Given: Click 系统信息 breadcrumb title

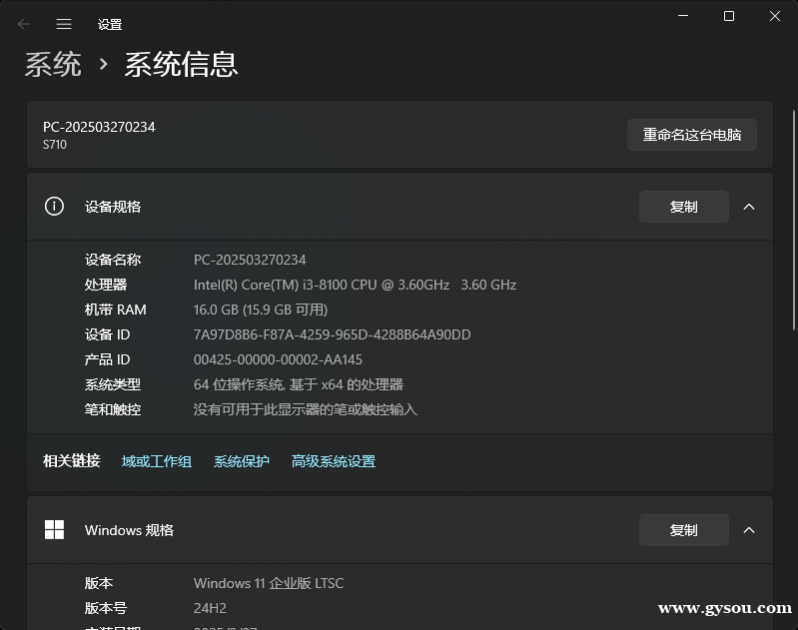Looking at the screenshot, I should [x=181, y=65].
